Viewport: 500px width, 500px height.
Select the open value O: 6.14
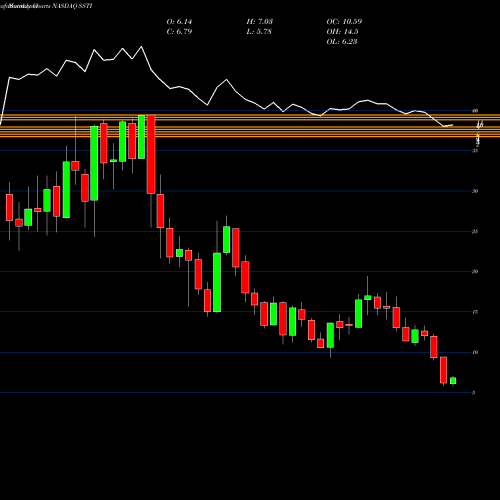[179, 22]
